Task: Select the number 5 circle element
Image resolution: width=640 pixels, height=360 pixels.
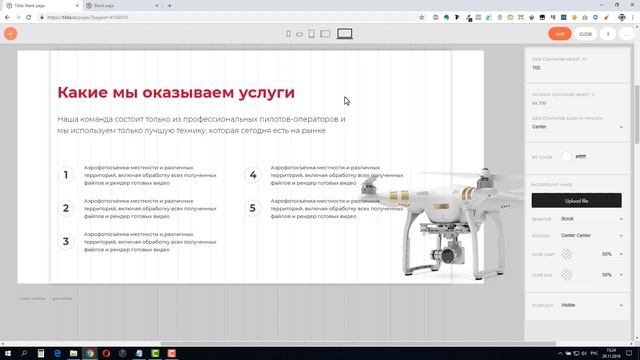Action: coord(253,208)
